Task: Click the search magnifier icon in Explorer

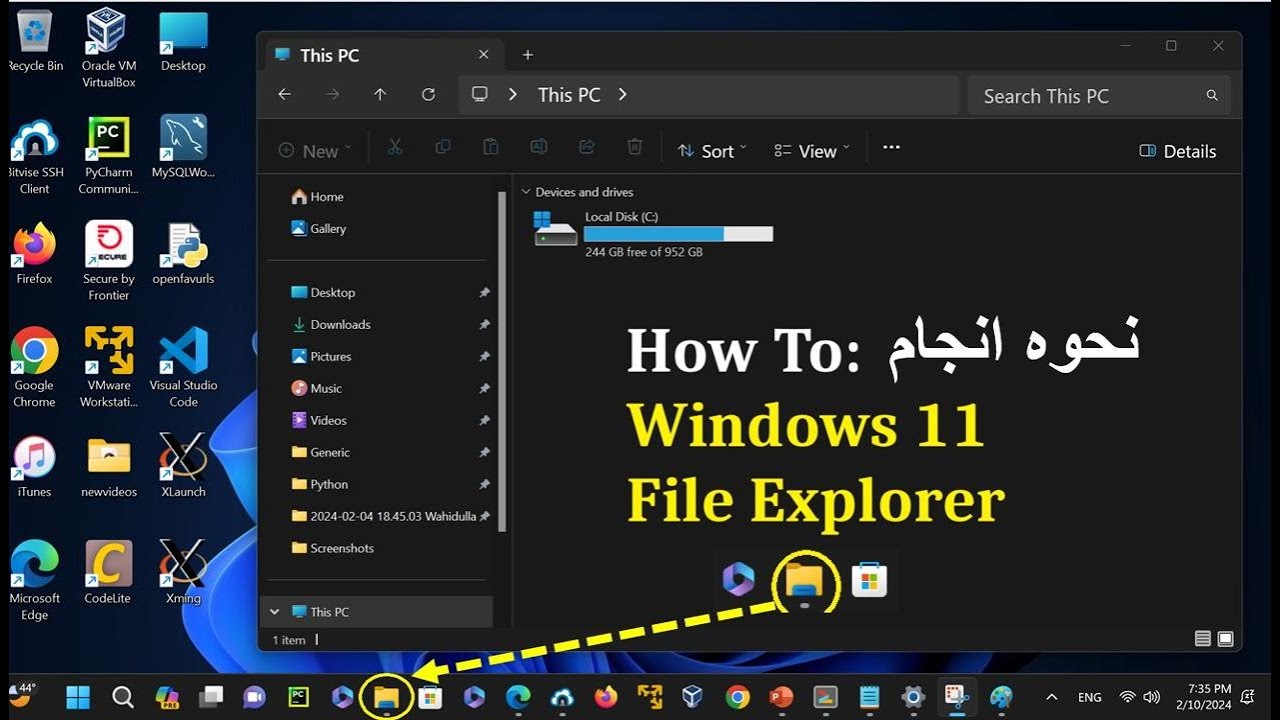Action: 1212,96
